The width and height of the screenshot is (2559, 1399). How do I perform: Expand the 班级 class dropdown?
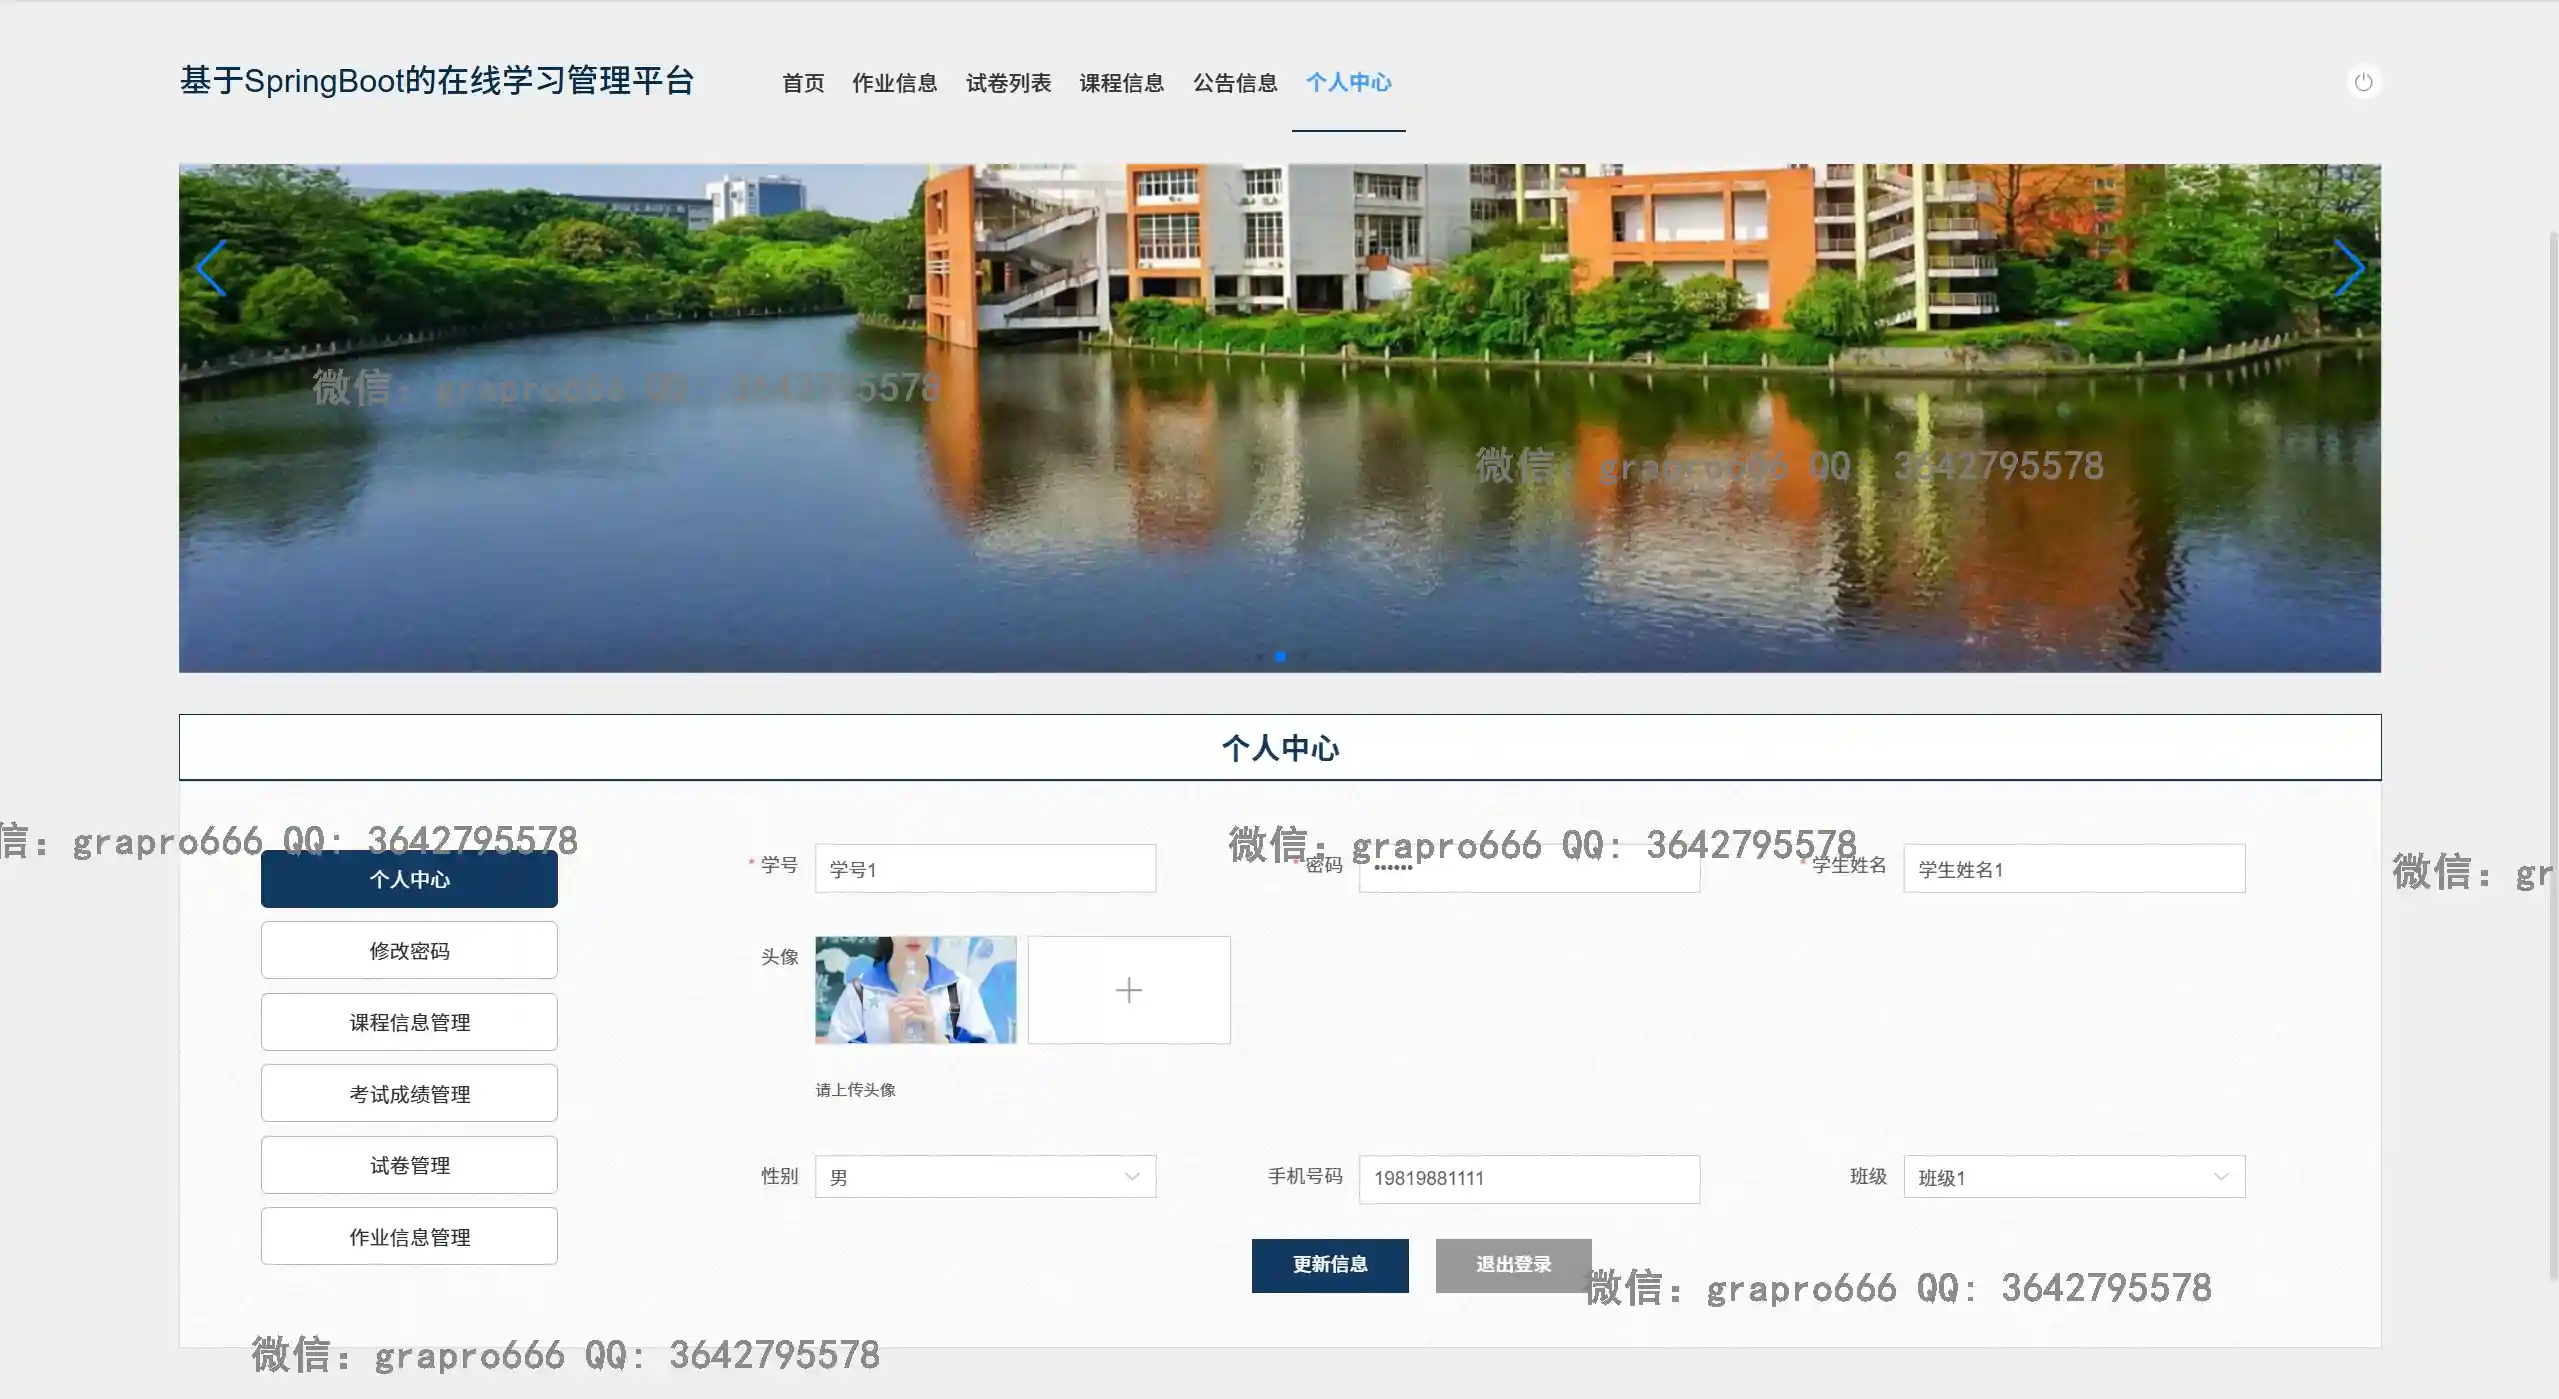[x=2073, y=1177]
